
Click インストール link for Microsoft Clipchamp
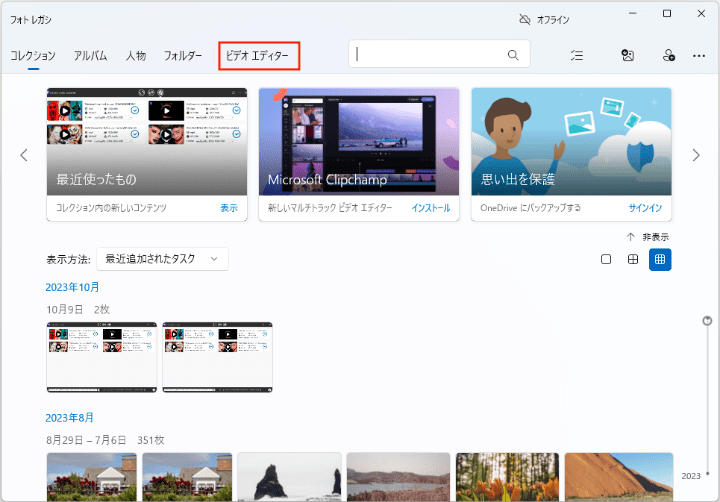[431, 208]
